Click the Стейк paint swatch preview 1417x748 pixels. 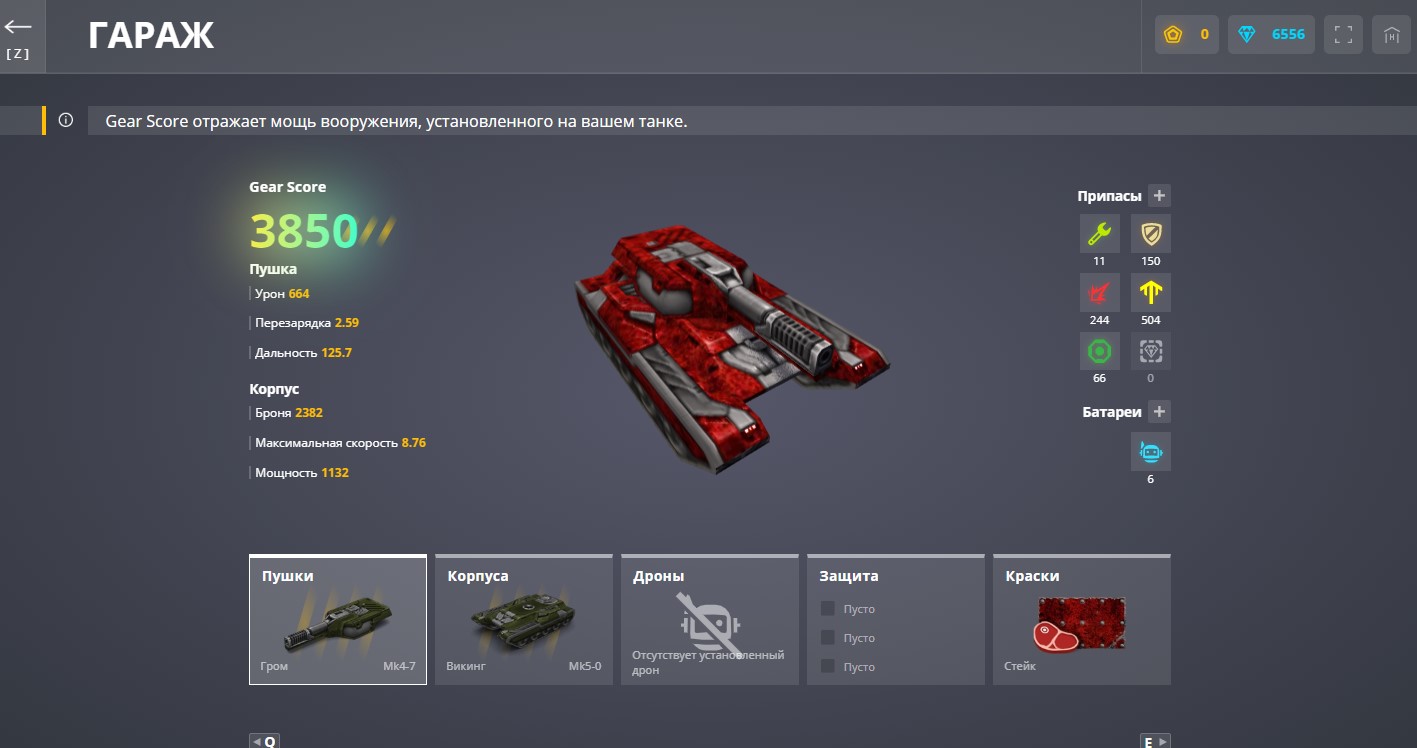(1082, 624)
